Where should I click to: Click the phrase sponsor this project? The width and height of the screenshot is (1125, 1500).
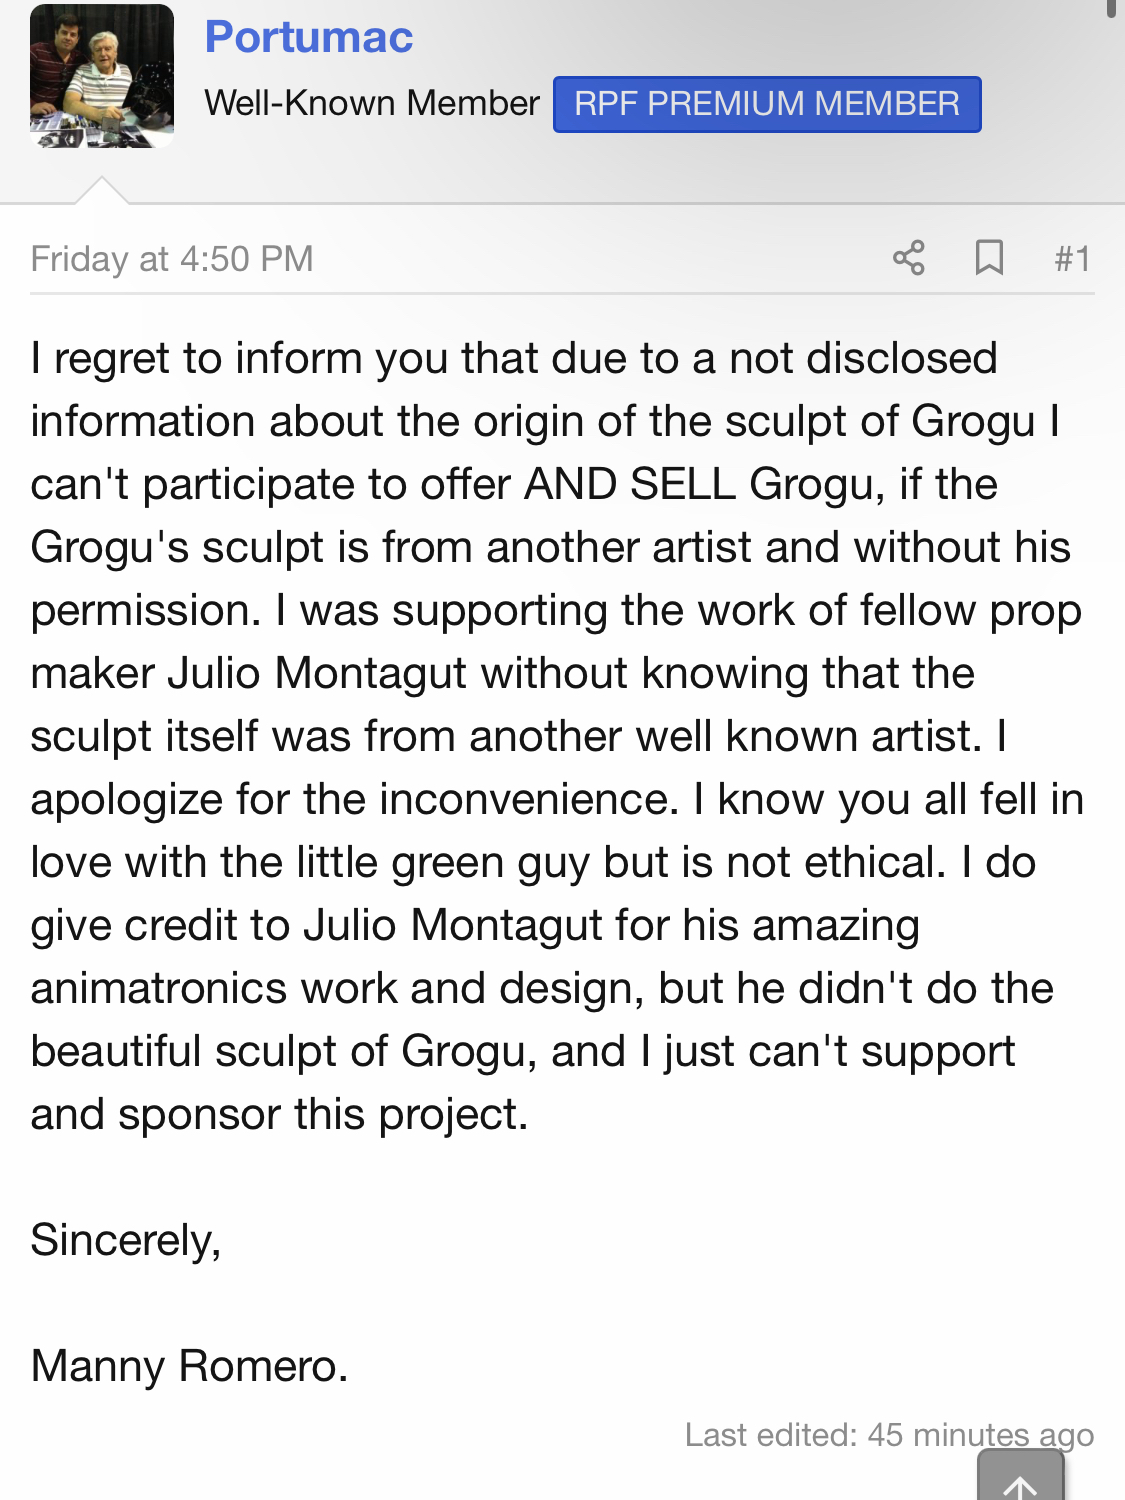coord(323,1114)
